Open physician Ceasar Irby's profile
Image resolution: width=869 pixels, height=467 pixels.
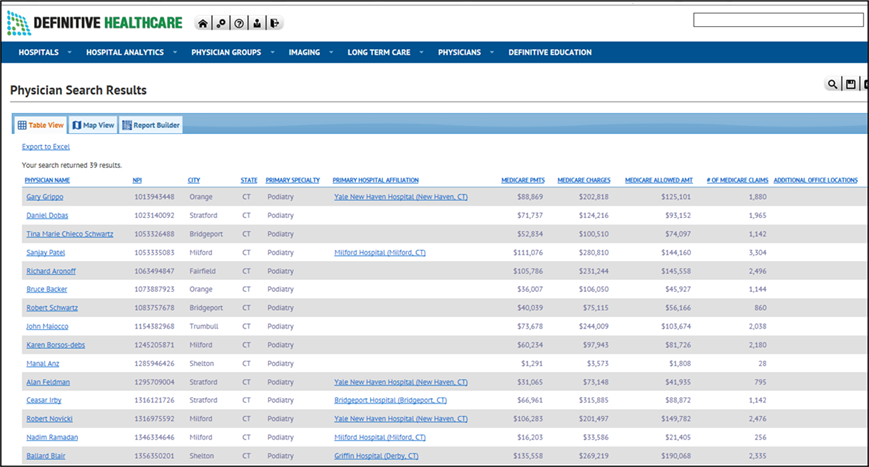44,400
